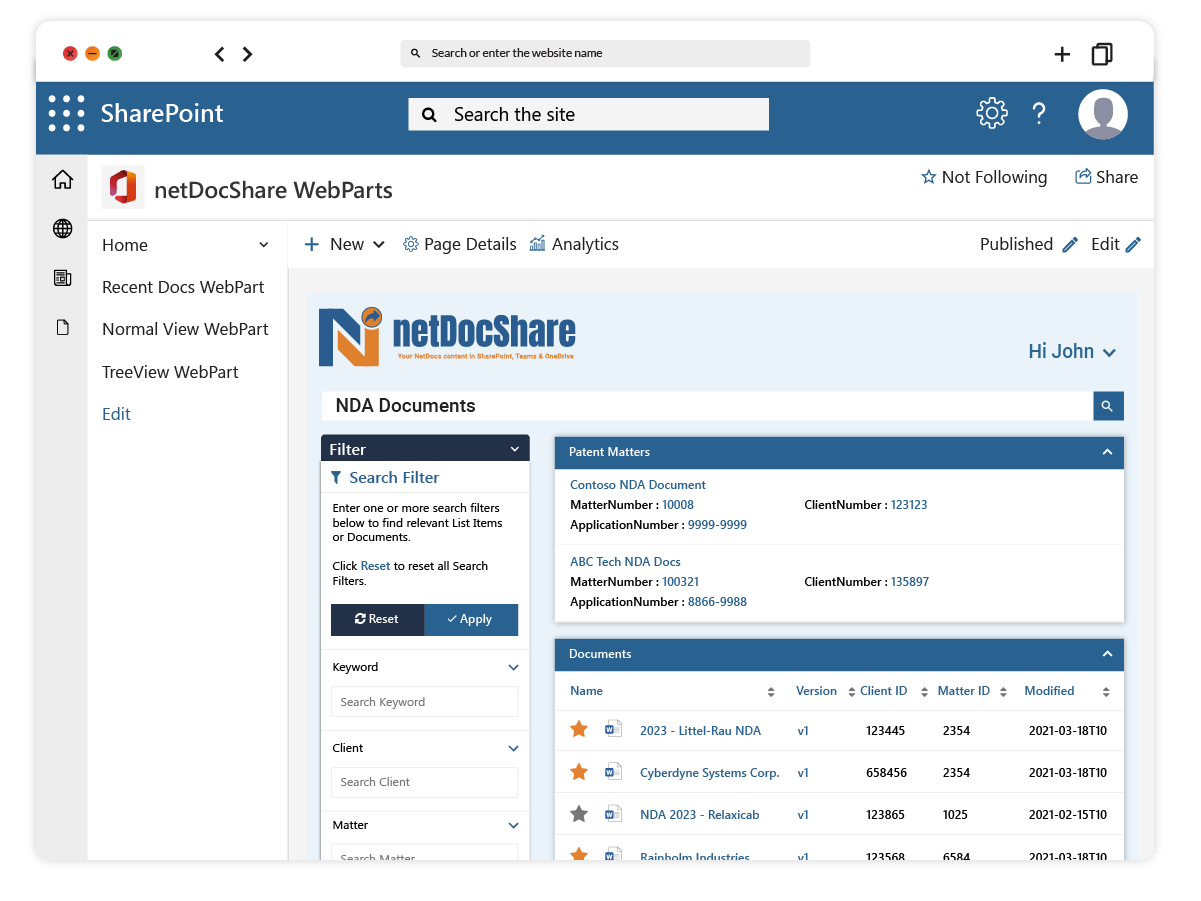Screen dimensions: 1201x901
Task: Collapse the Patent Matters section
Action: (1107, 452)
